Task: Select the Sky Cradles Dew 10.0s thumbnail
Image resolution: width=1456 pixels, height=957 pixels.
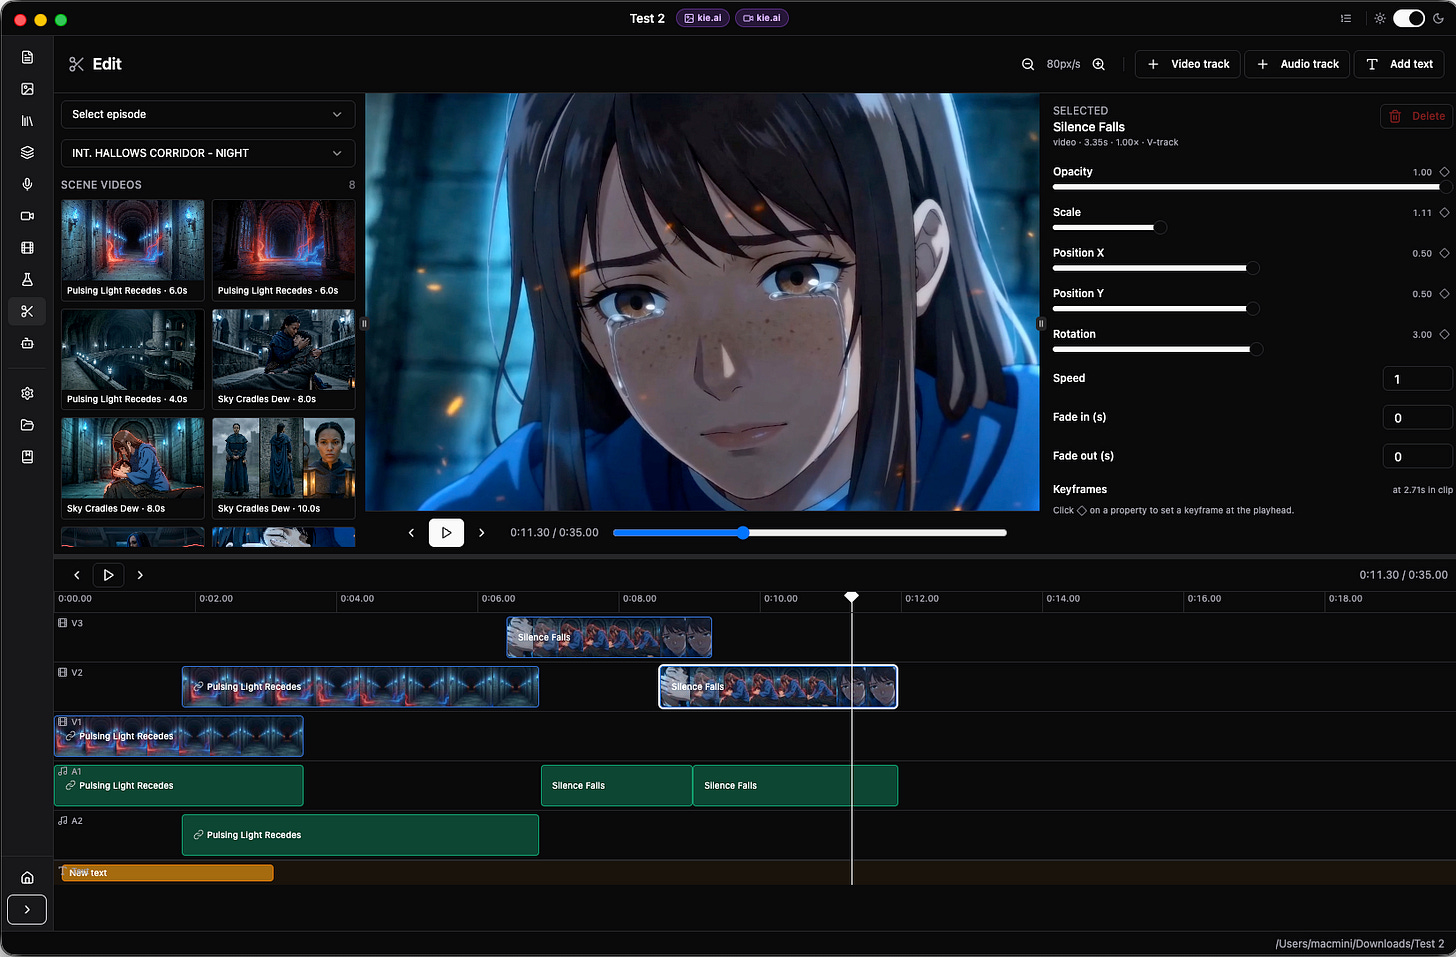Action: tap(284, 467)
